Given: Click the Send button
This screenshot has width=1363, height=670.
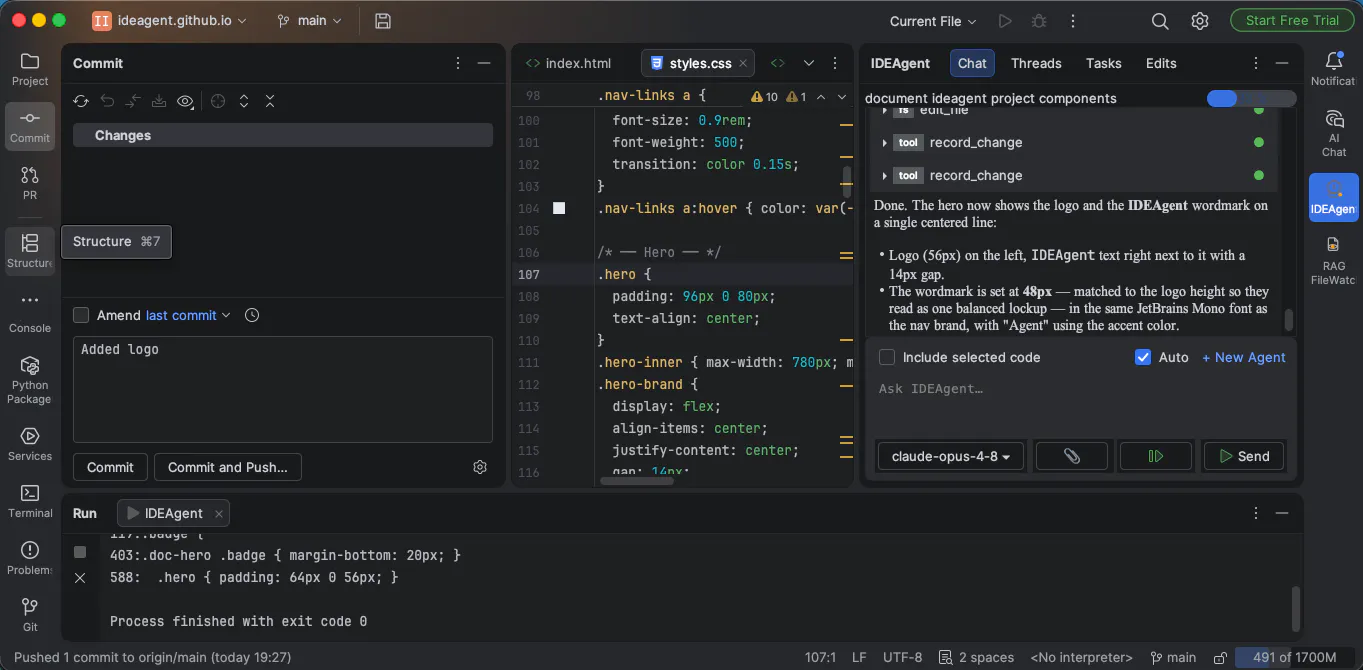Looking at the screenshot, I should point(1244,456).
